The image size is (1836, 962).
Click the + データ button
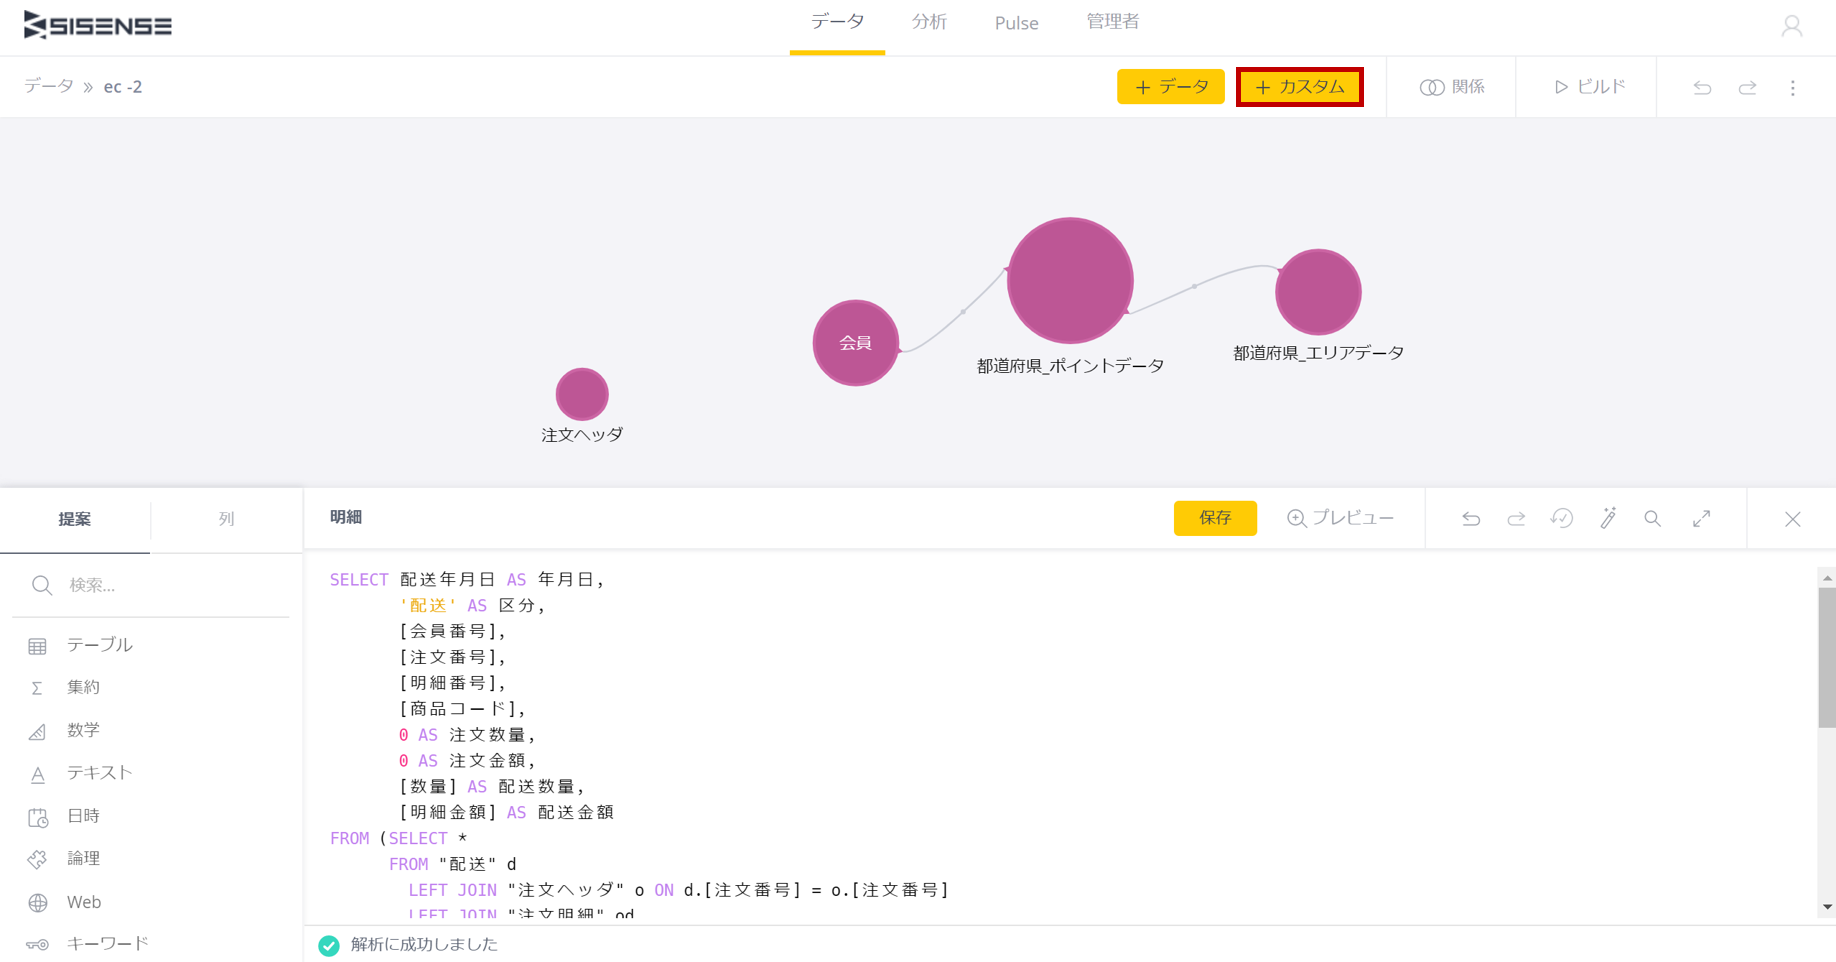[1170, 87]
